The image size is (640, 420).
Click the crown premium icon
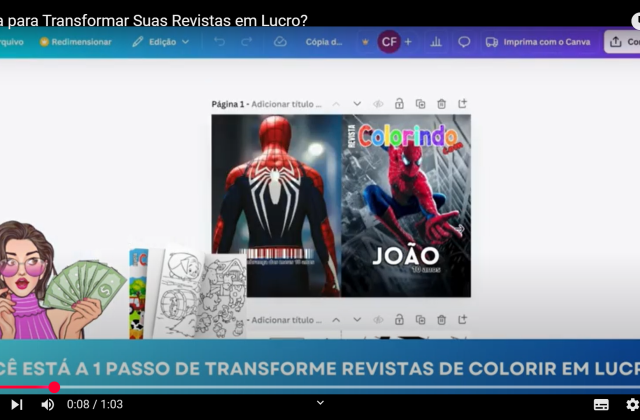(x=365, y=42)
